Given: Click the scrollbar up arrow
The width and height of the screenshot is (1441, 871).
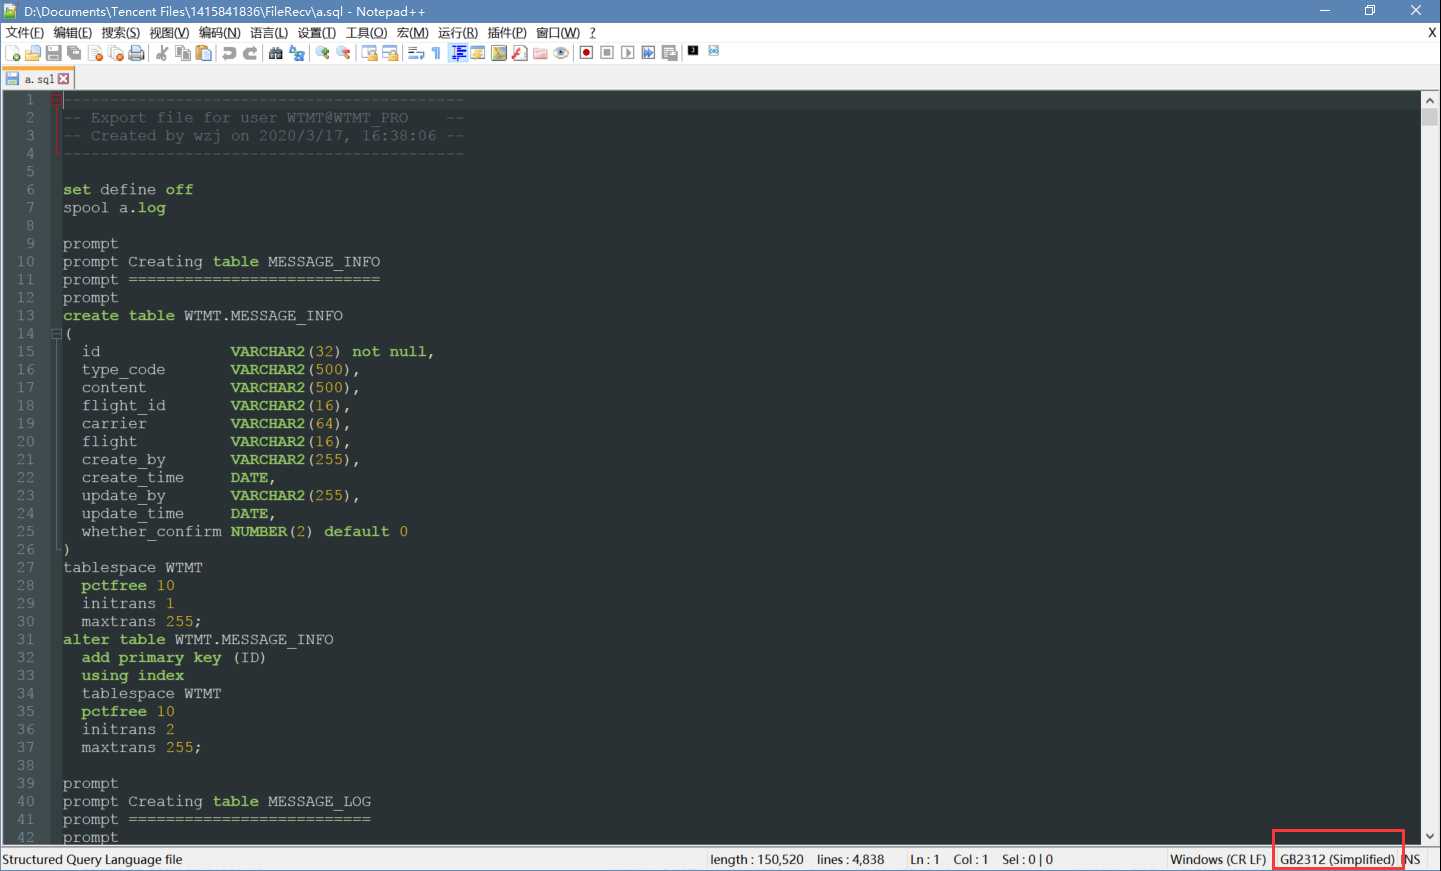Looking at the screenshot, I should coord(1429,100).
